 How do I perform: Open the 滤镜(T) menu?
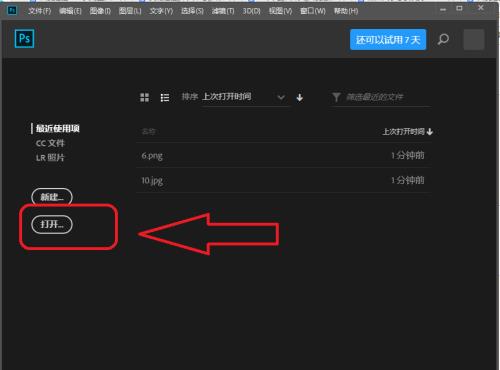(223, 11)
